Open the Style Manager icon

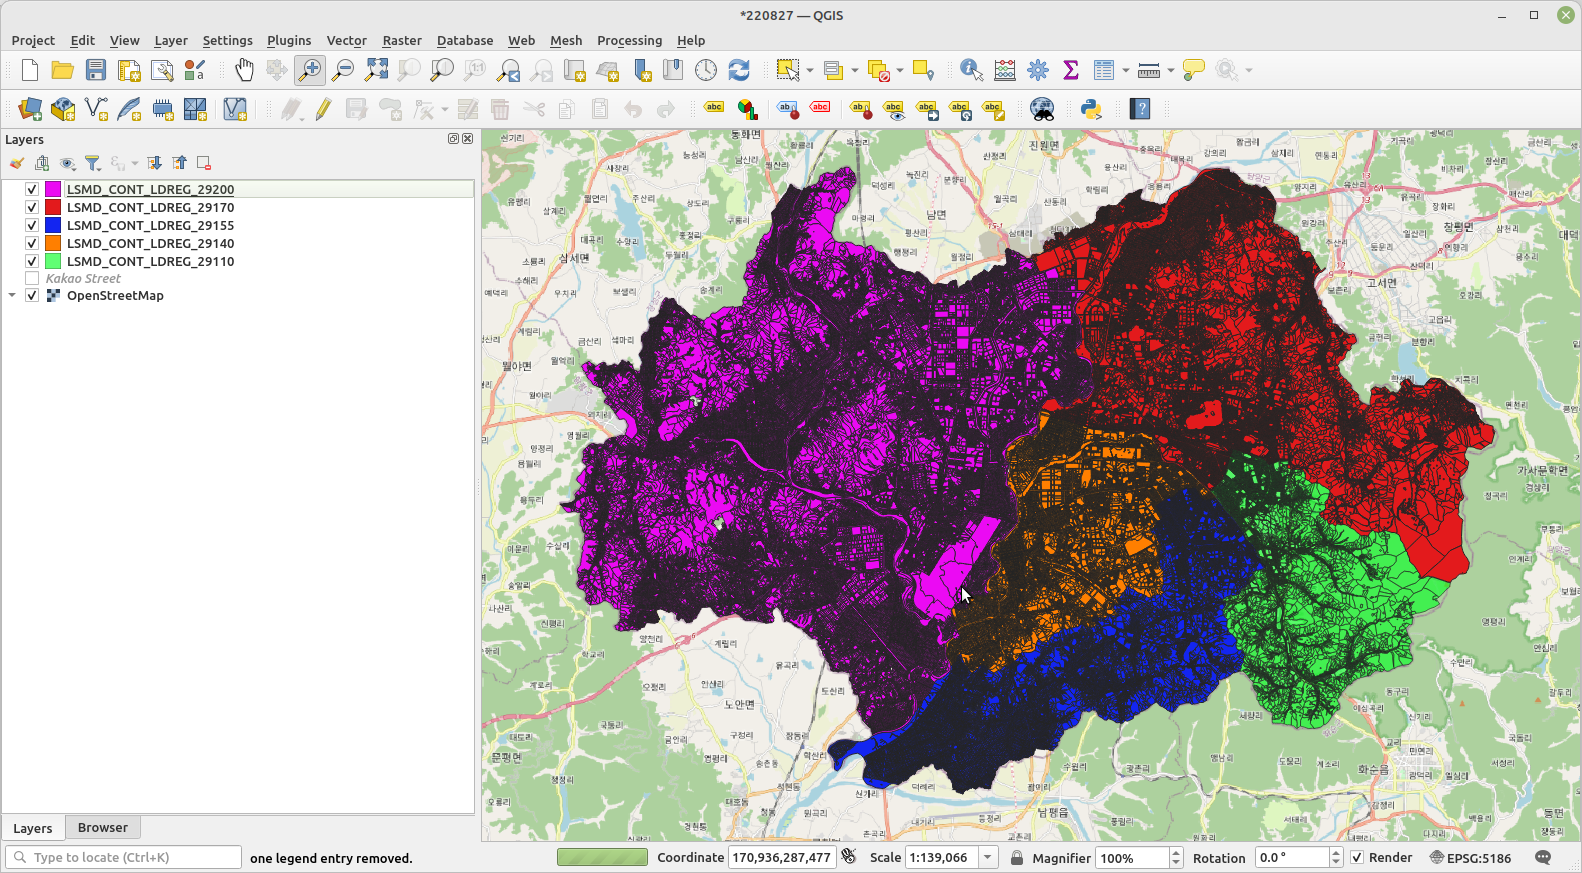tap(195, 70)
